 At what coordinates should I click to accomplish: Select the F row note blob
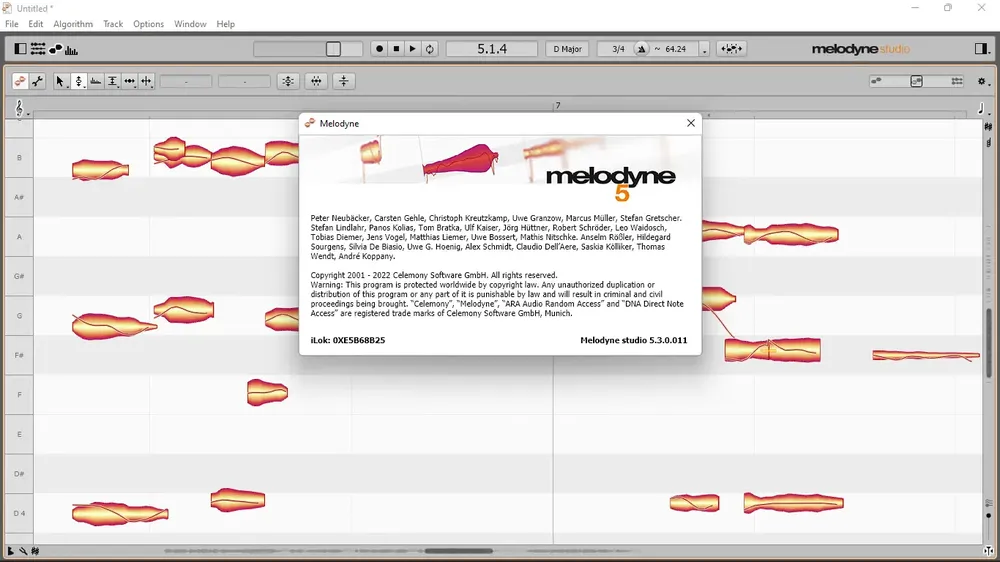tap(267, 392)
